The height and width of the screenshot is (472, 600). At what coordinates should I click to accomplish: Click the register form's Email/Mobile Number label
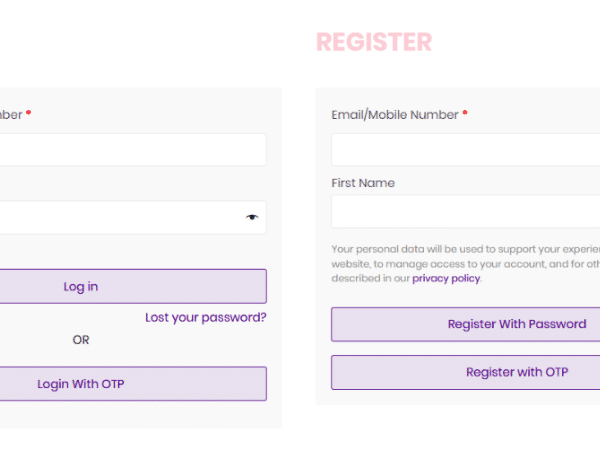coord(395,115)
